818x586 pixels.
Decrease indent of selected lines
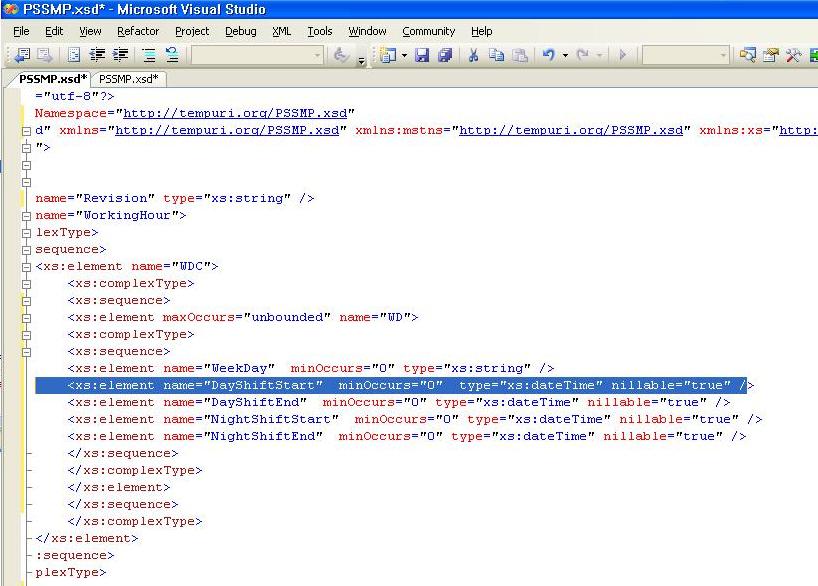click(97, 54)
